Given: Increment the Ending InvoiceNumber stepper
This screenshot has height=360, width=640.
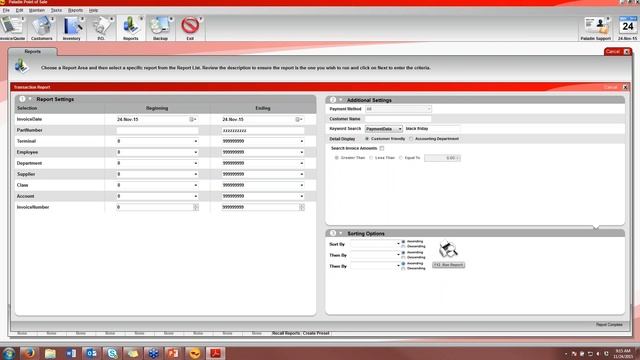Looking at the screenshot, I should tap(302, 206).
